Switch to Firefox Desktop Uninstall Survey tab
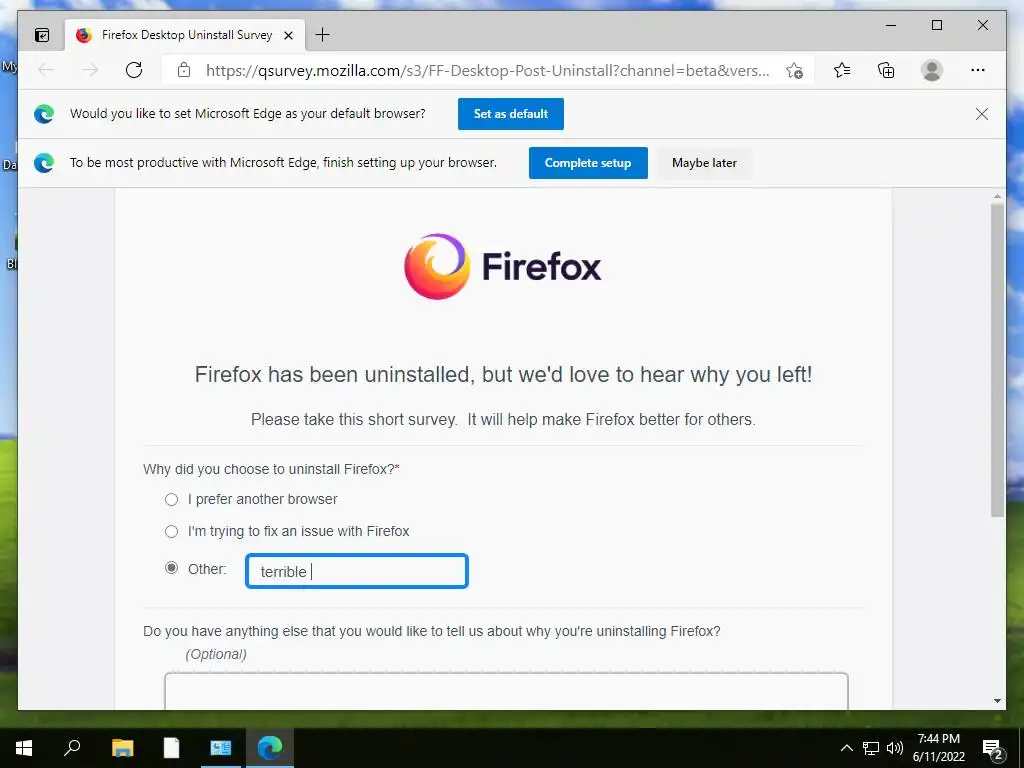 185,35
